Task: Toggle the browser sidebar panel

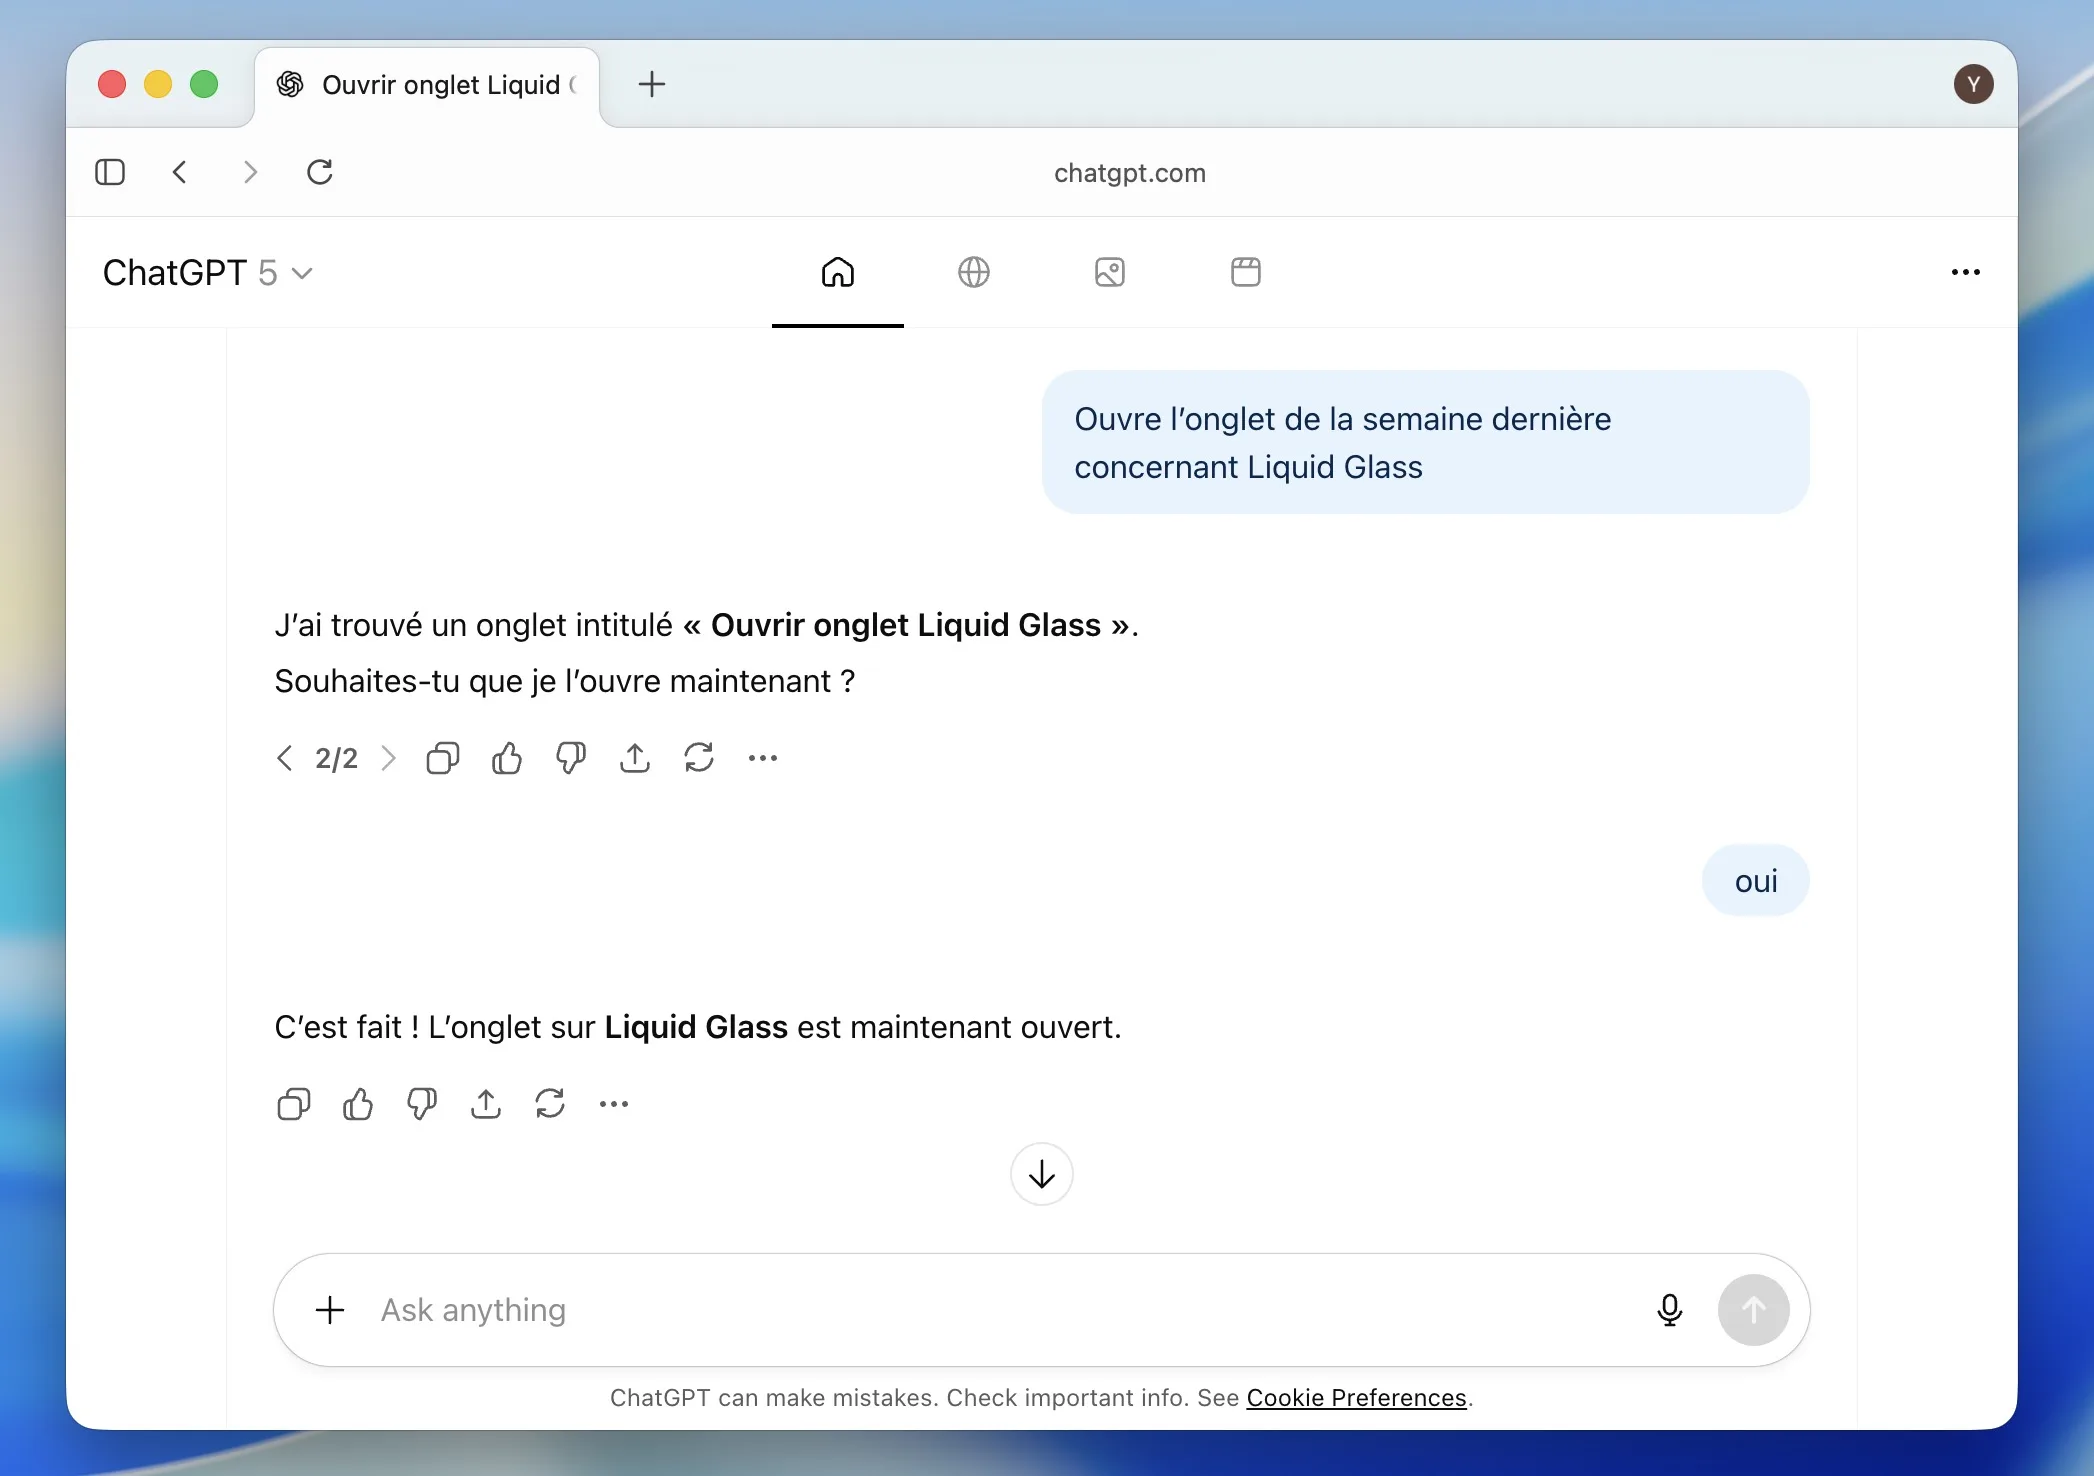Action: tap(110, 172)
